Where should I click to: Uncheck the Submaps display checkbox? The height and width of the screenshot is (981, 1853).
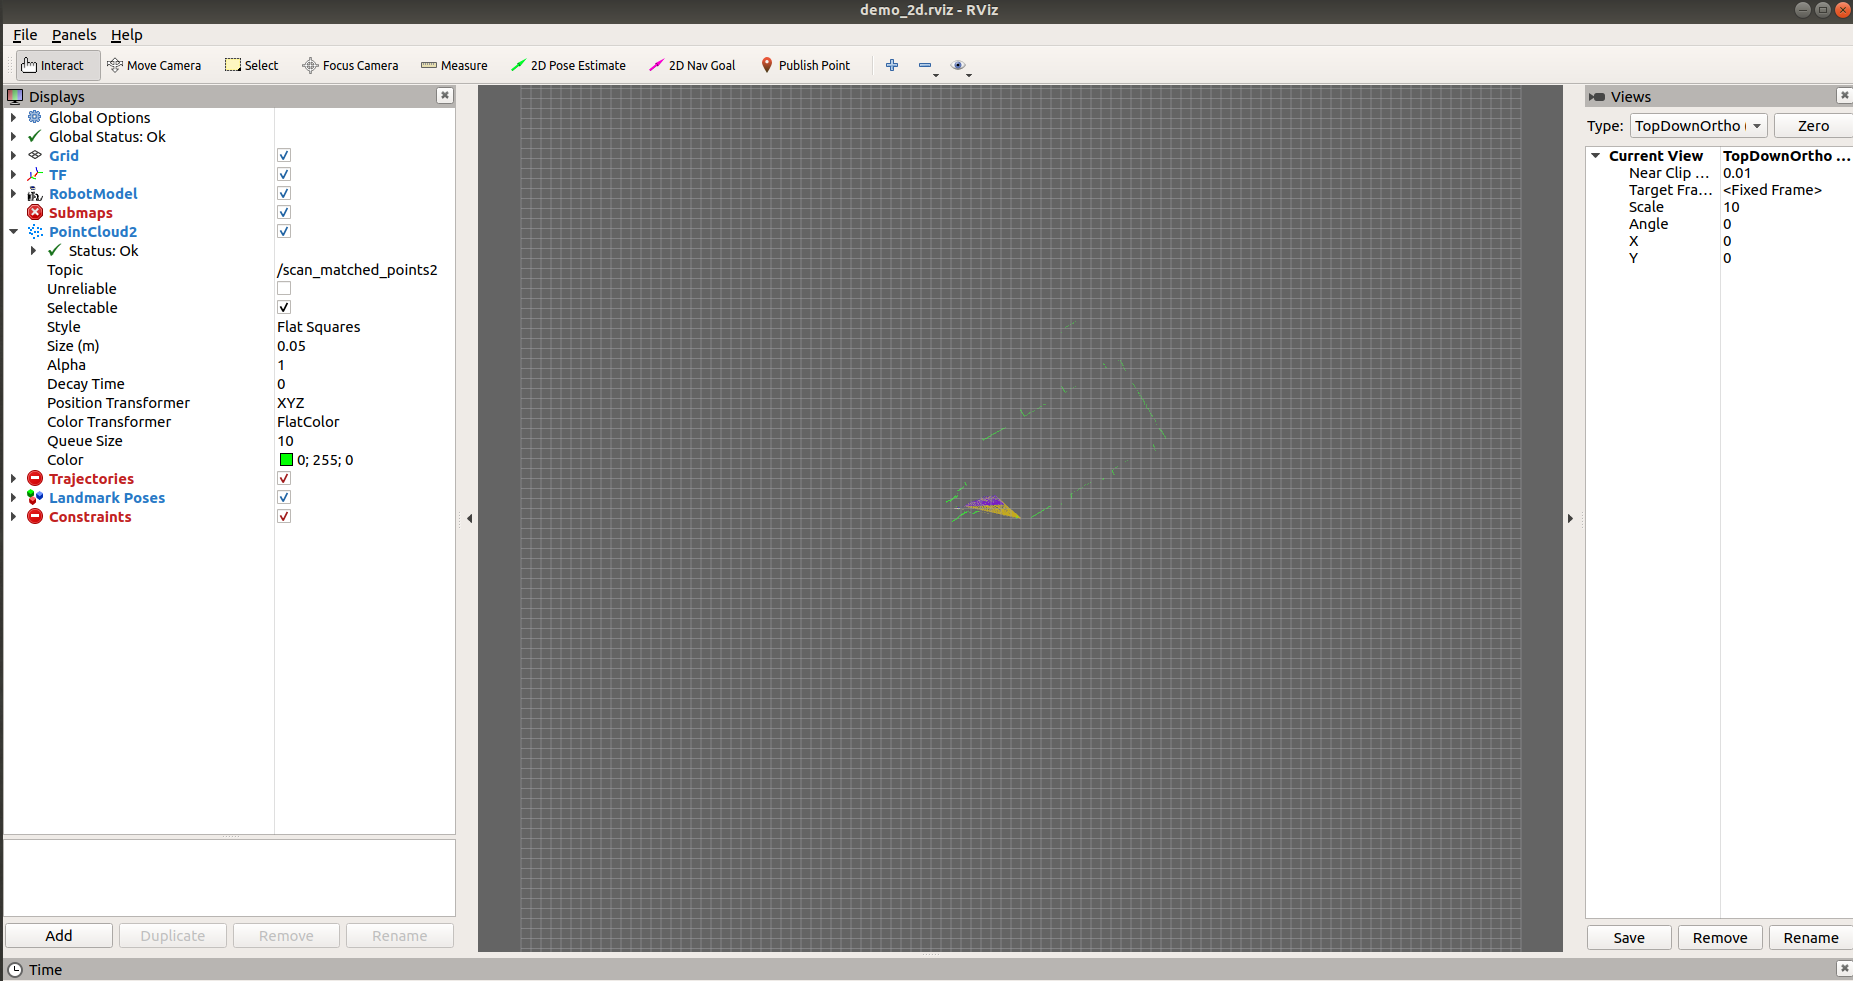click(284, 212)
